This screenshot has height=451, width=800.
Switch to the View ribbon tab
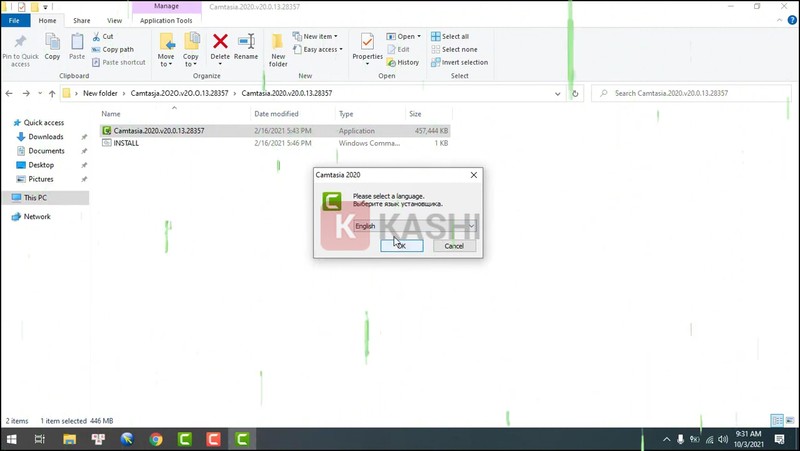click(x=114, y=20)
